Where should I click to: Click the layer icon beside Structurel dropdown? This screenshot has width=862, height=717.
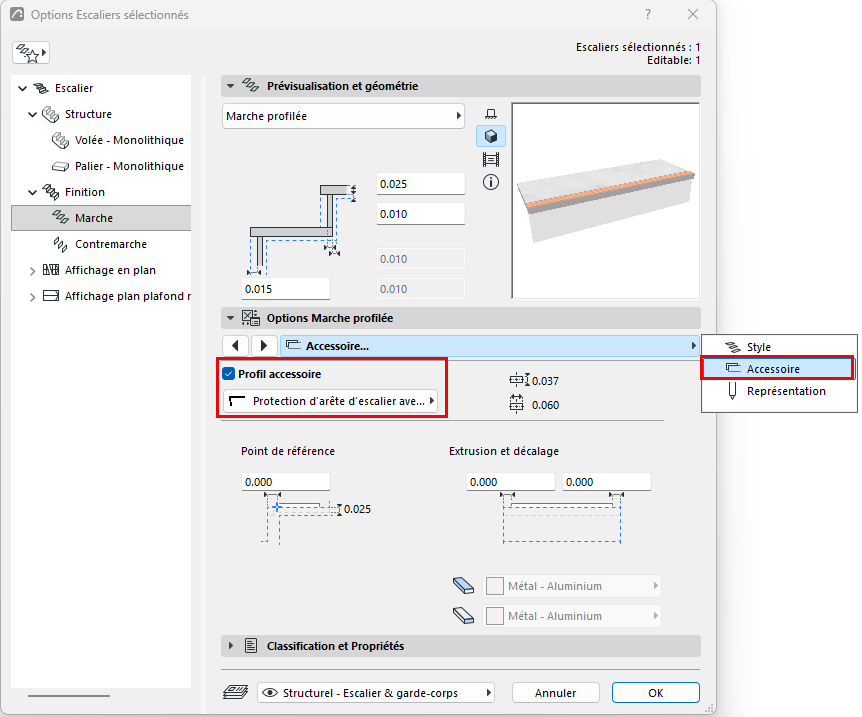coord(235,692)
